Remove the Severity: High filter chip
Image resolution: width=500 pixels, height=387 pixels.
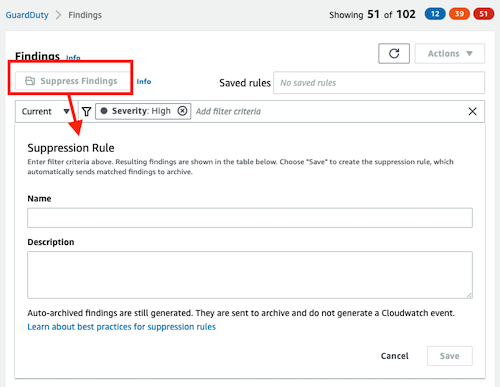[182, 111]
